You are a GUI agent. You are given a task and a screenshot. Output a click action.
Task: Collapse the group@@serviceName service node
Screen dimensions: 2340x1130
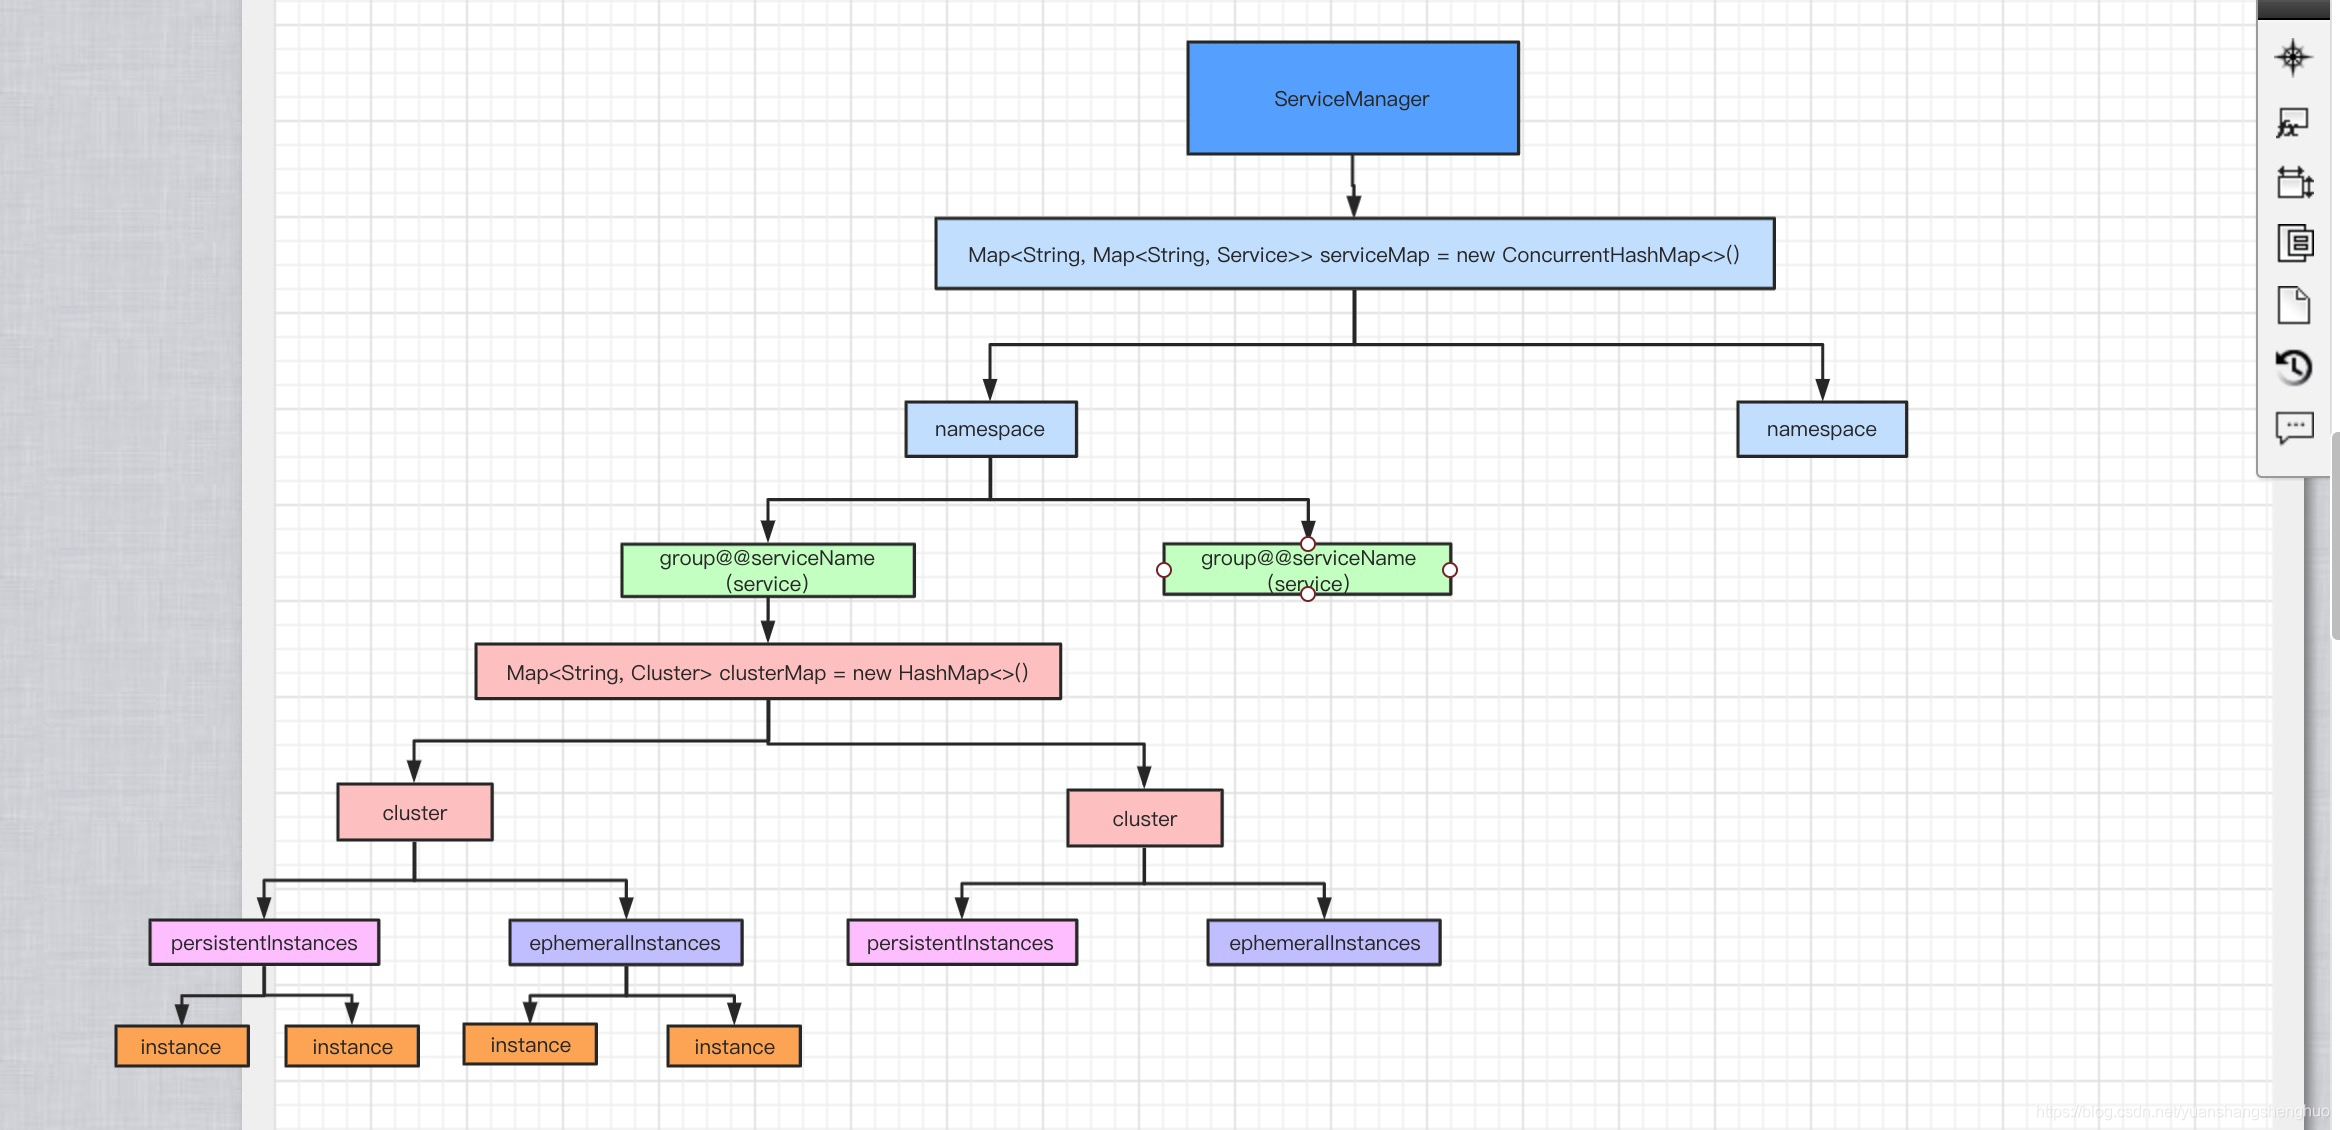click(x=766, y=569)
